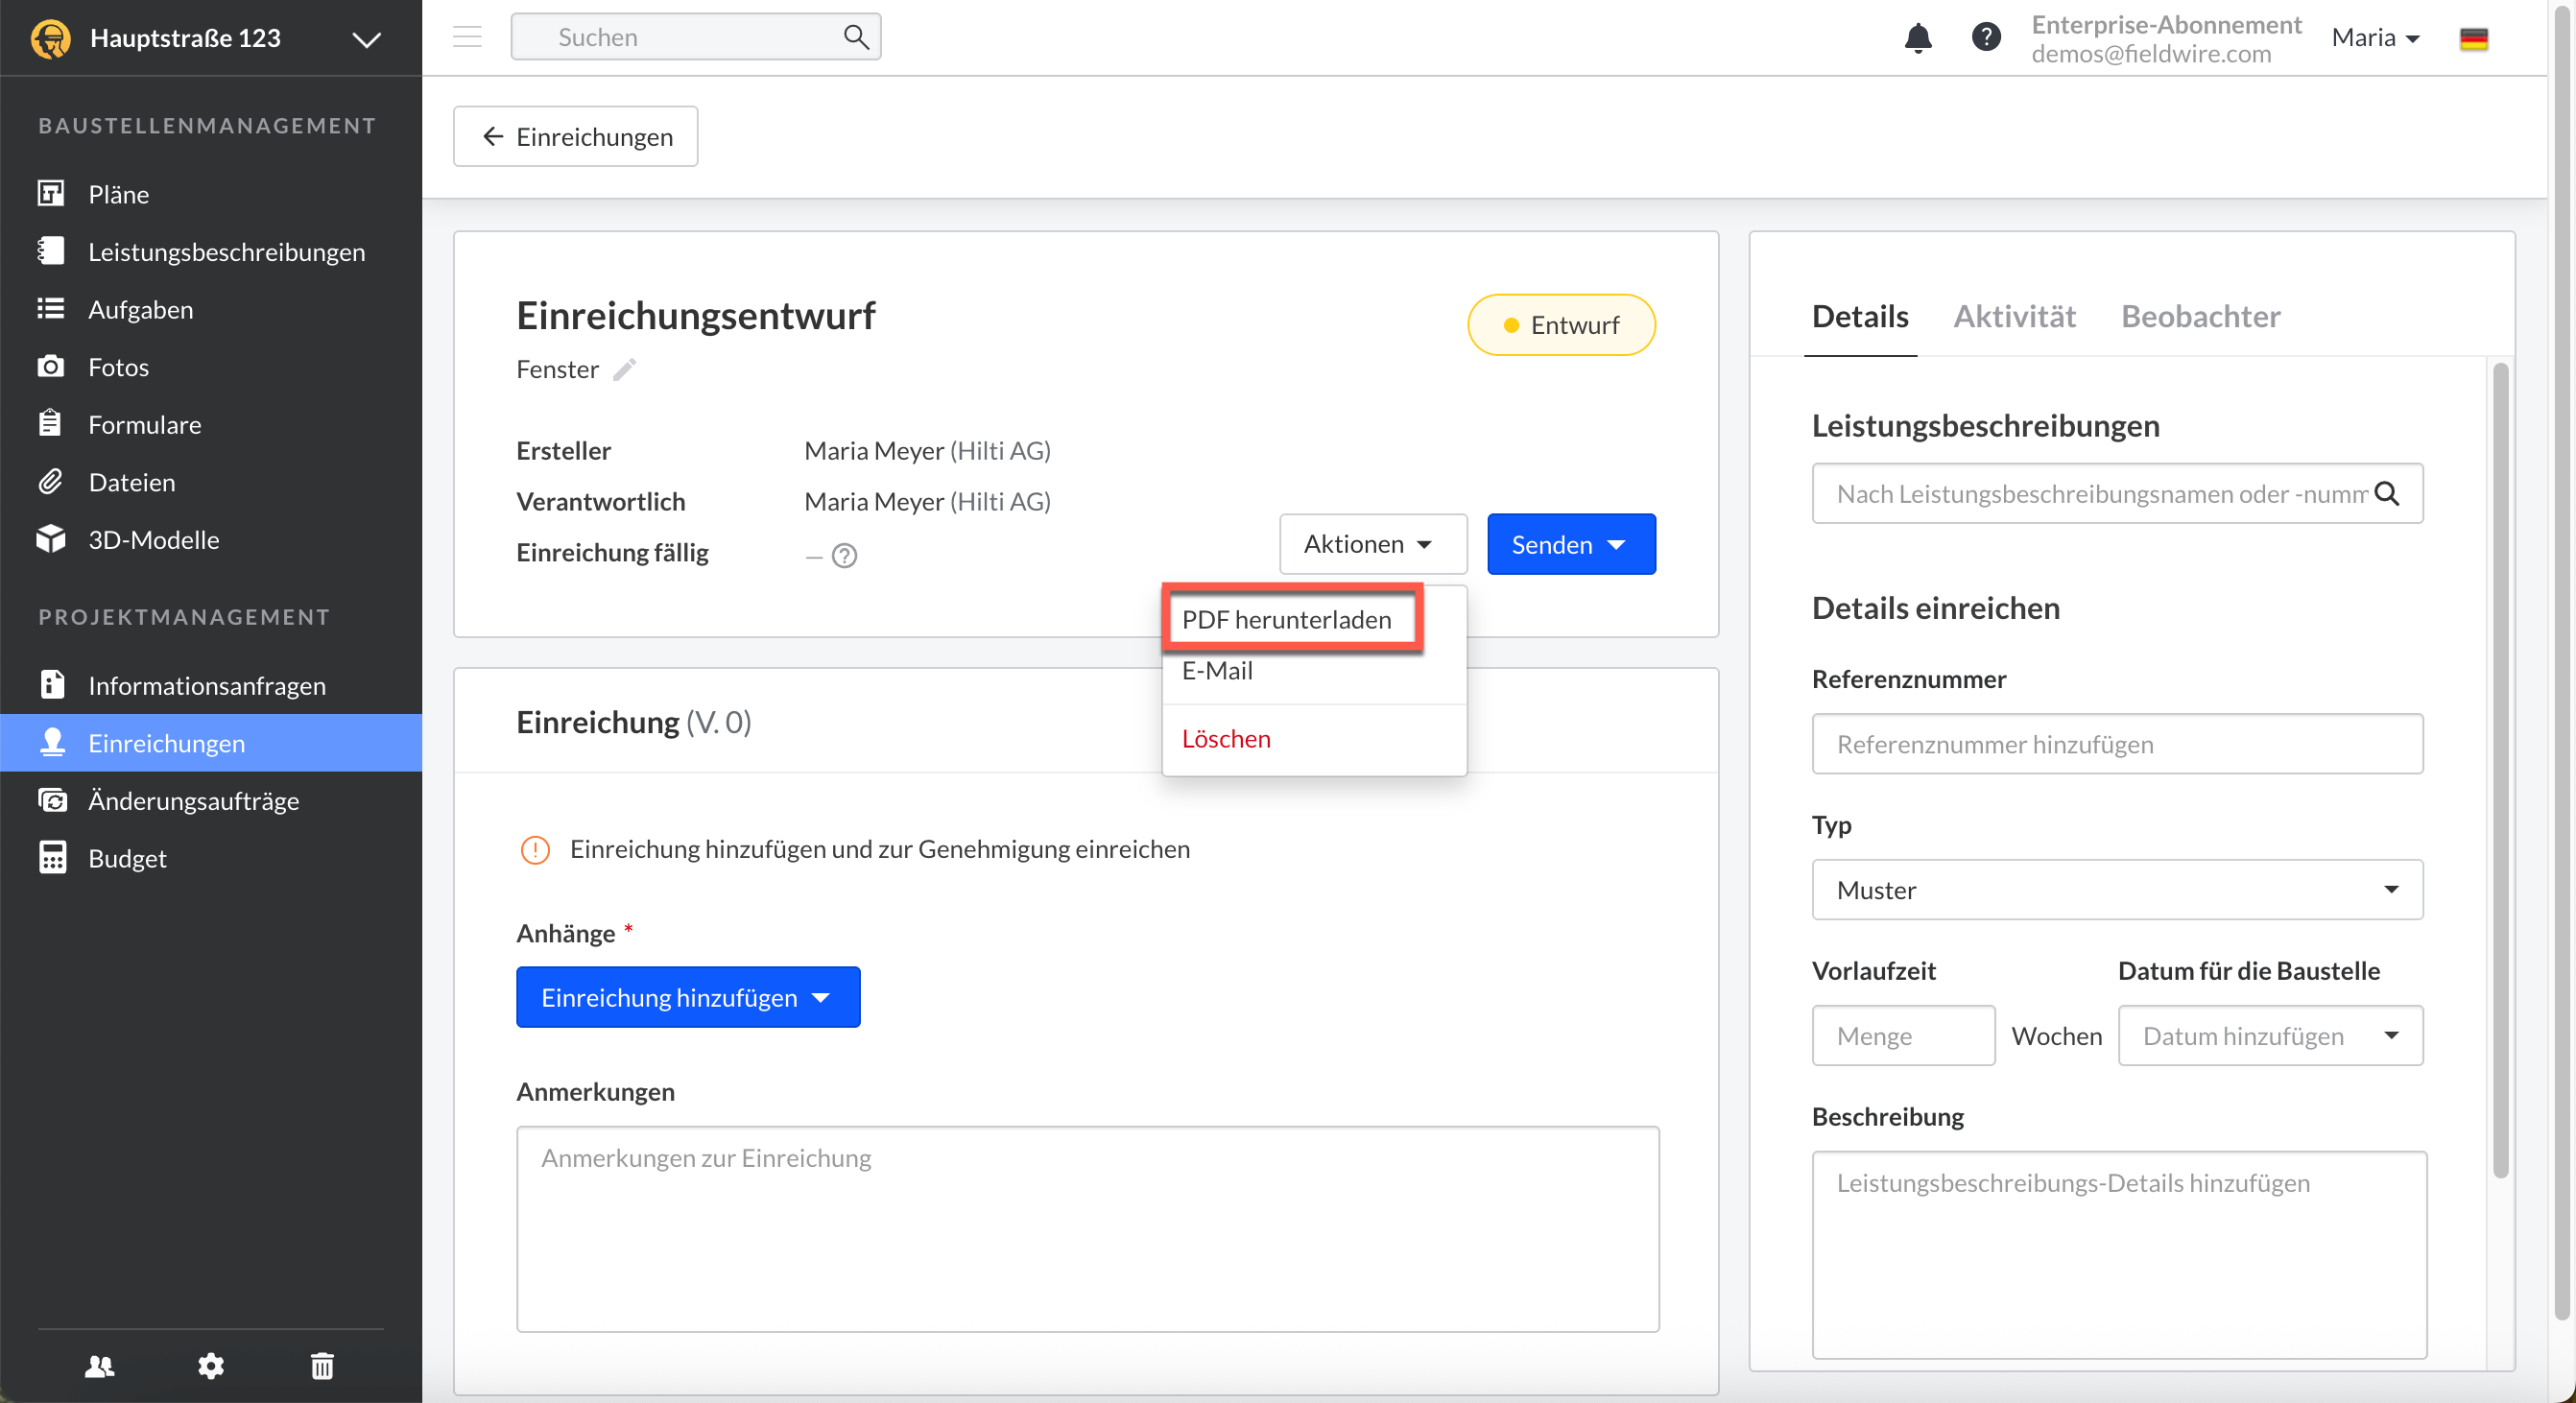This screenshot has width=2576, height=1403.
Task: Go back via Einreichungen button
Action: point(576,136)
